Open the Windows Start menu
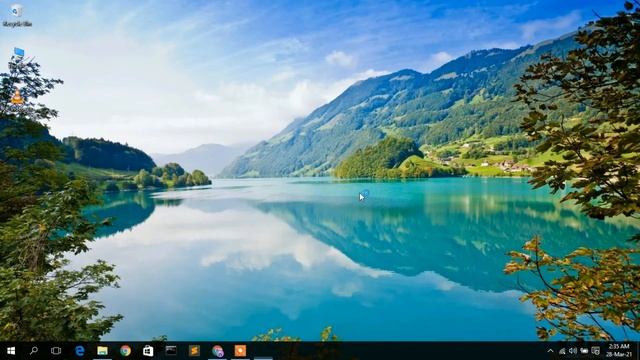This screenshot has height=360, width=640. pos(11,351)
